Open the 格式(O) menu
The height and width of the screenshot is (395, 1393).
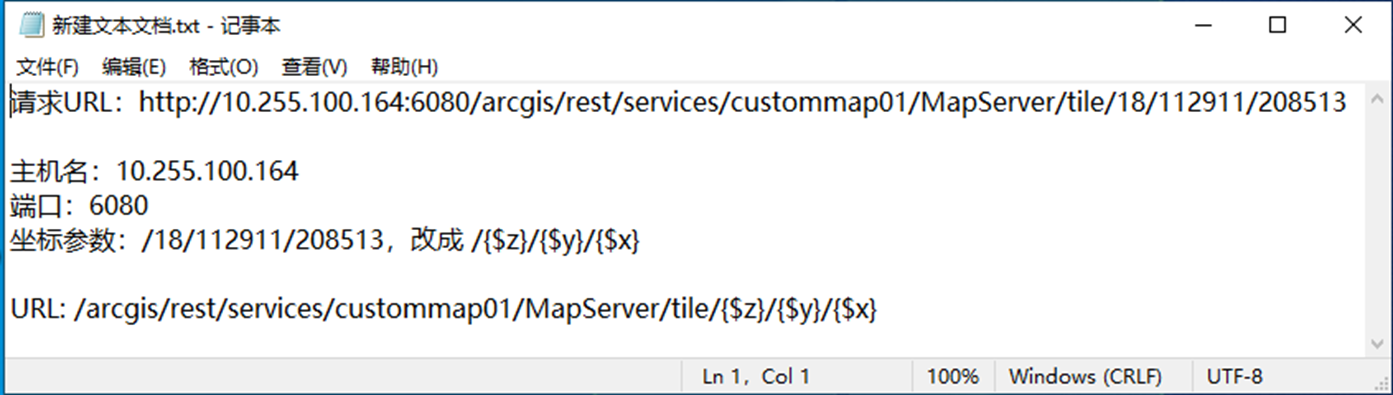[224, 67]
